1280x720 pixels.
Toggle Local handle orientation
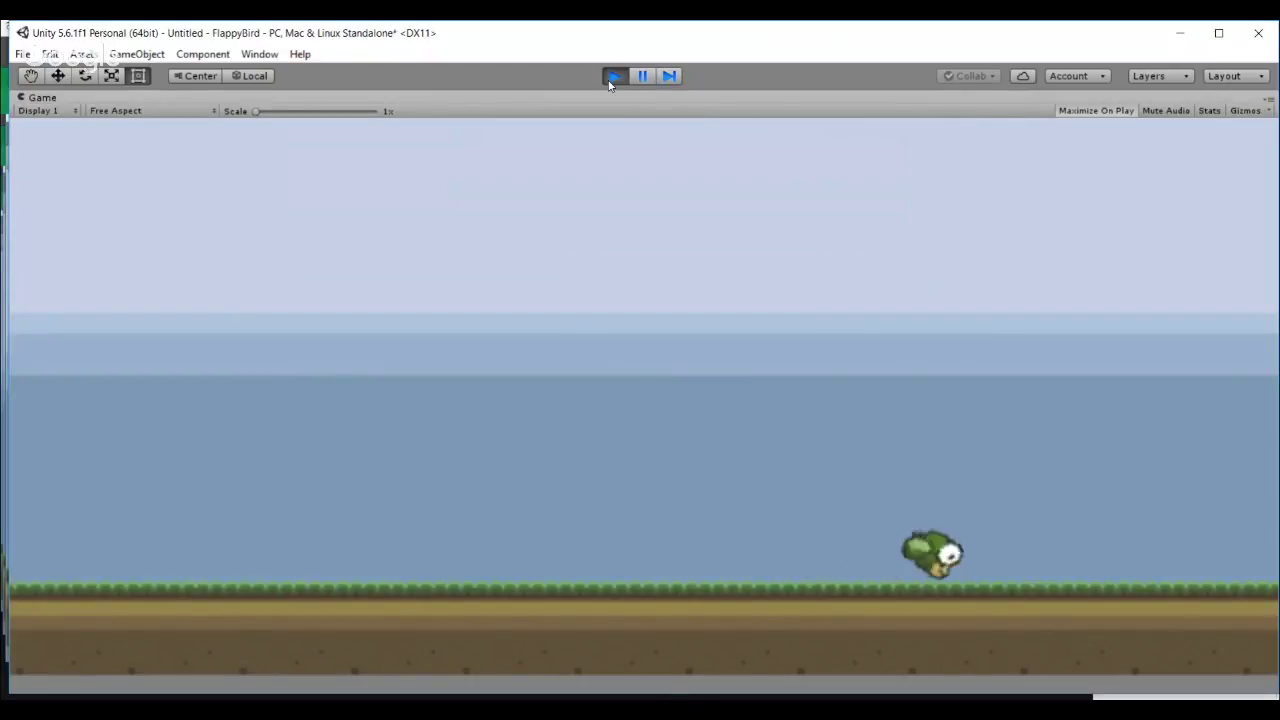pos(249,76)
